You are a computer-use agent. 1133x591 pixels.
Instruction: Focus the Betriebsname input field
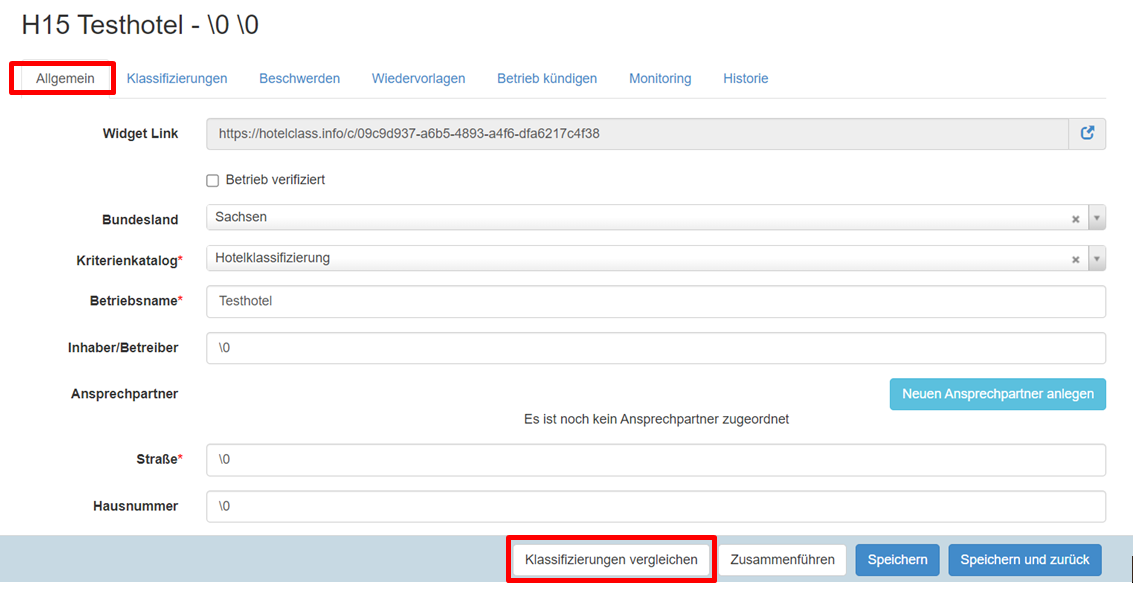[655, 301]
